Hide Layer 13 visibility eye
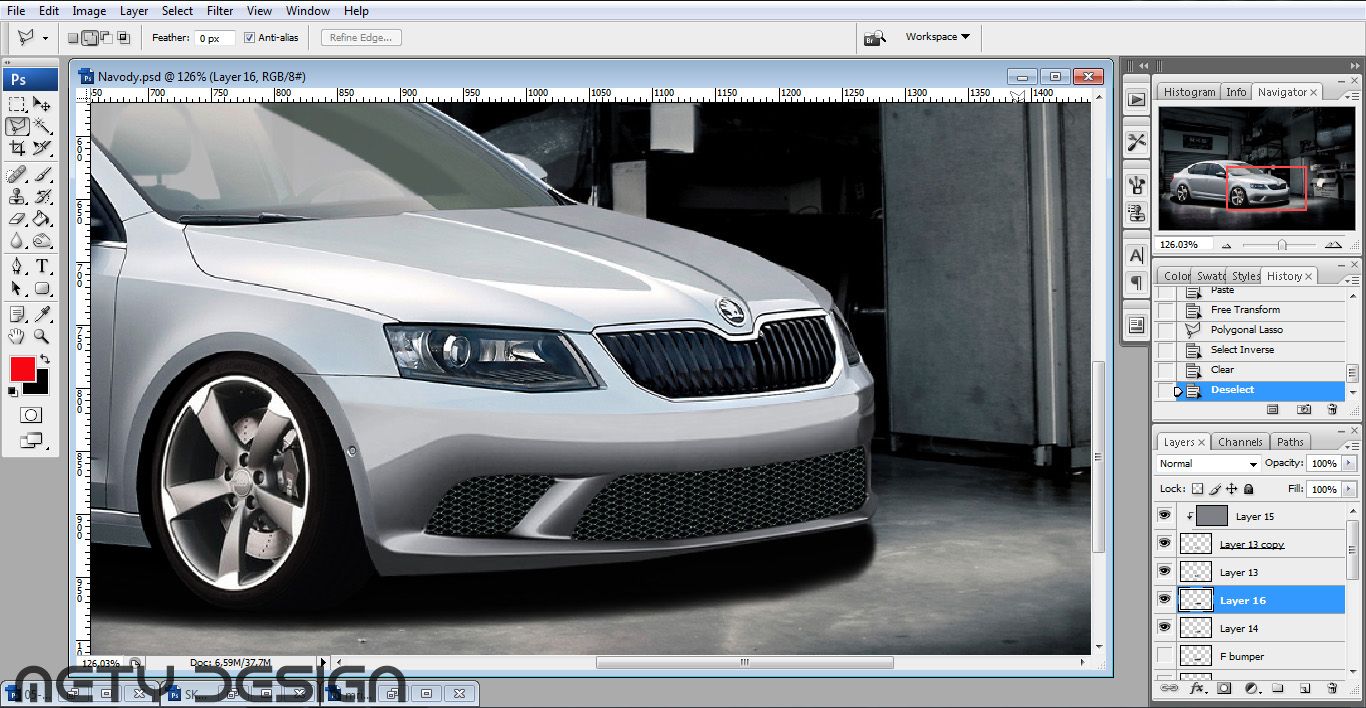1366x708 pixels. click(1164, 572)
